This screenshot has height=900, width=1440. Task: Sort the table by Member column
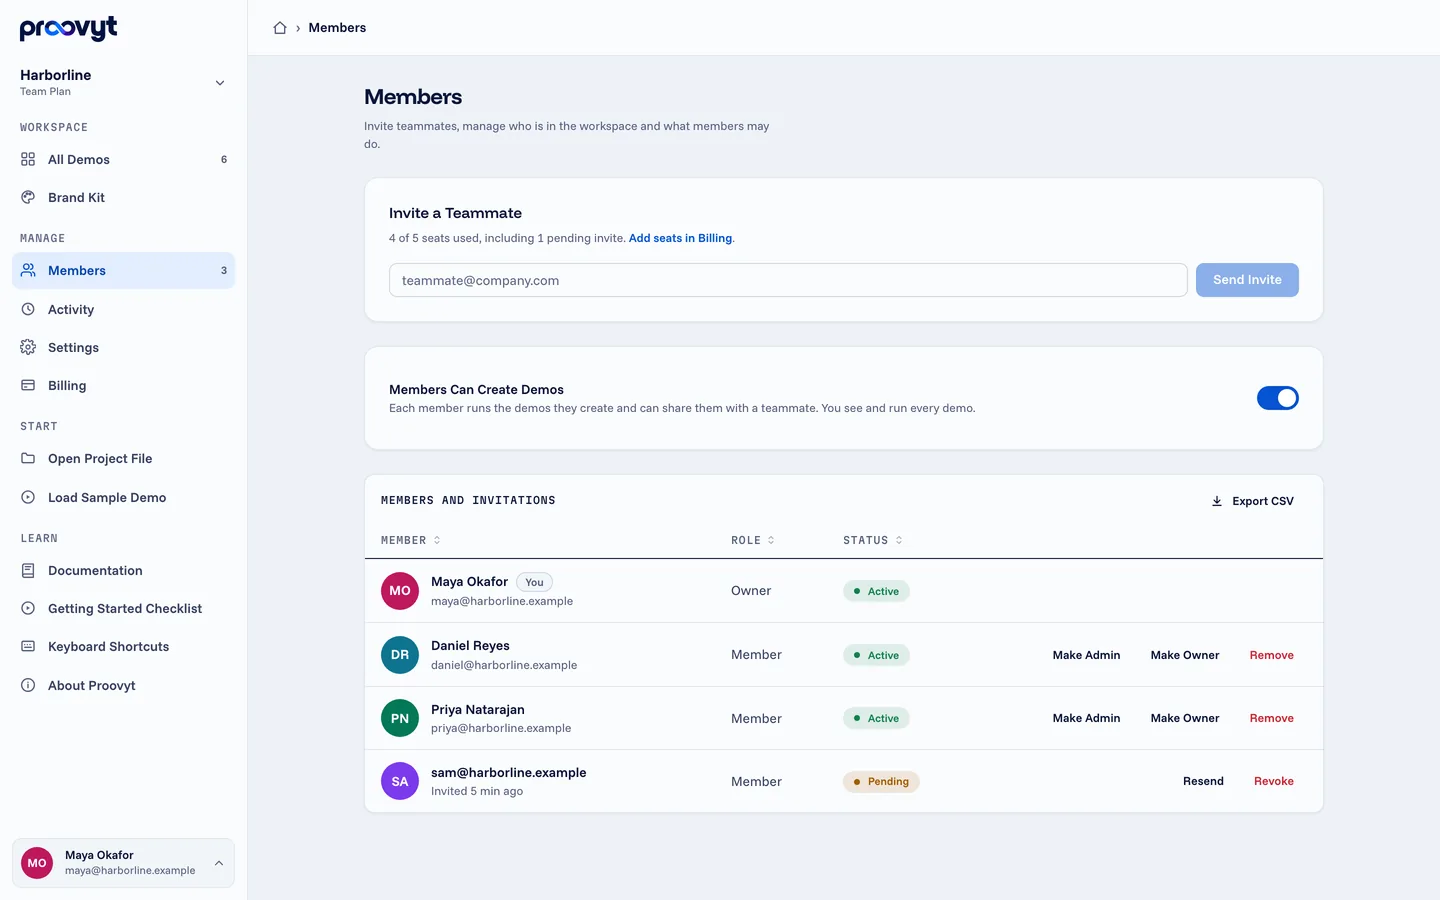tap(411, 540)
